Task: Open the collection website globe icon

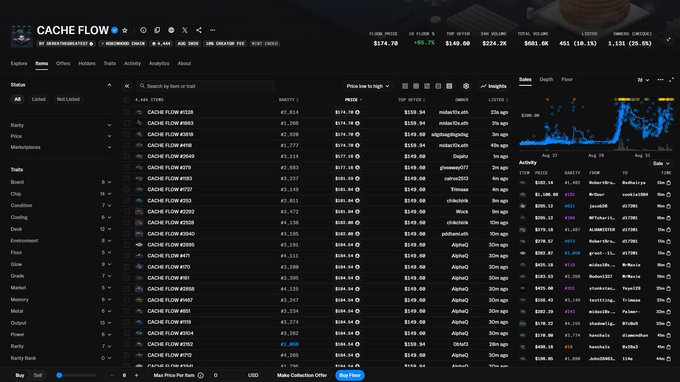Action: tap(171, 30)
